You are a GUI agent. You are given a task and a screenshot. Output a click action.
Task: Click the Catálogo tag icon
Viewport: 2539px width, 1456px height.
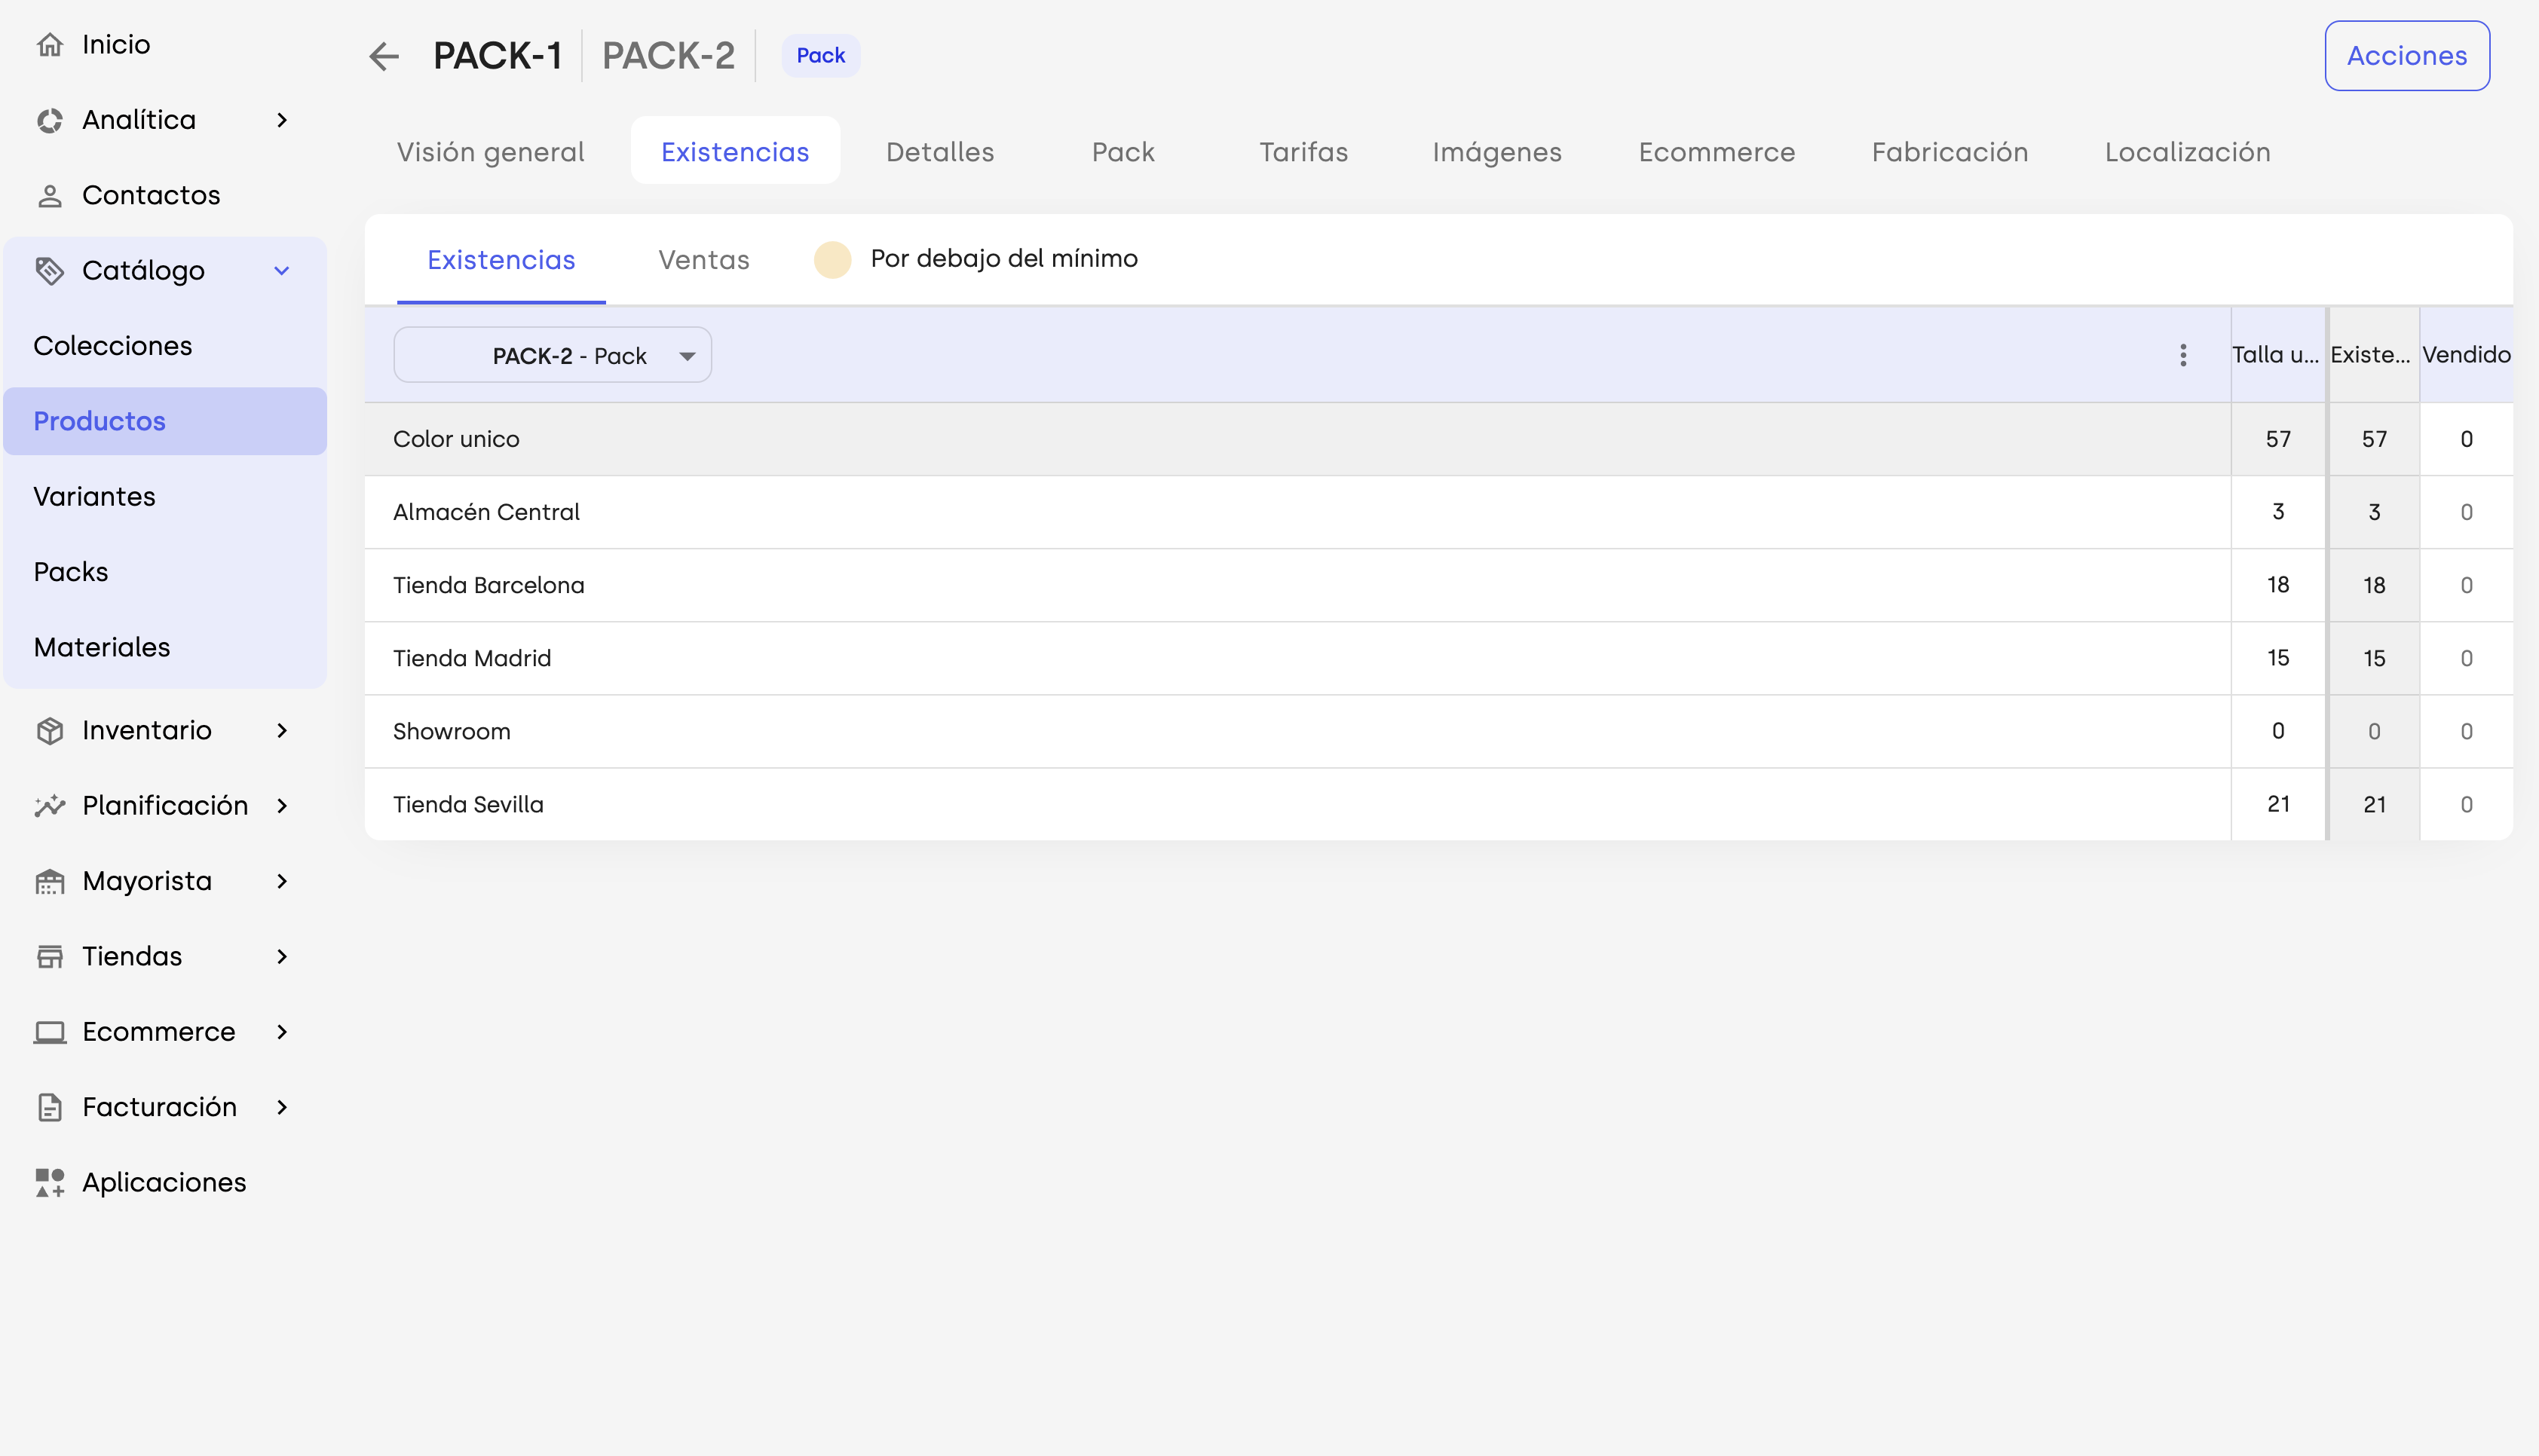[x=50, y=271]
